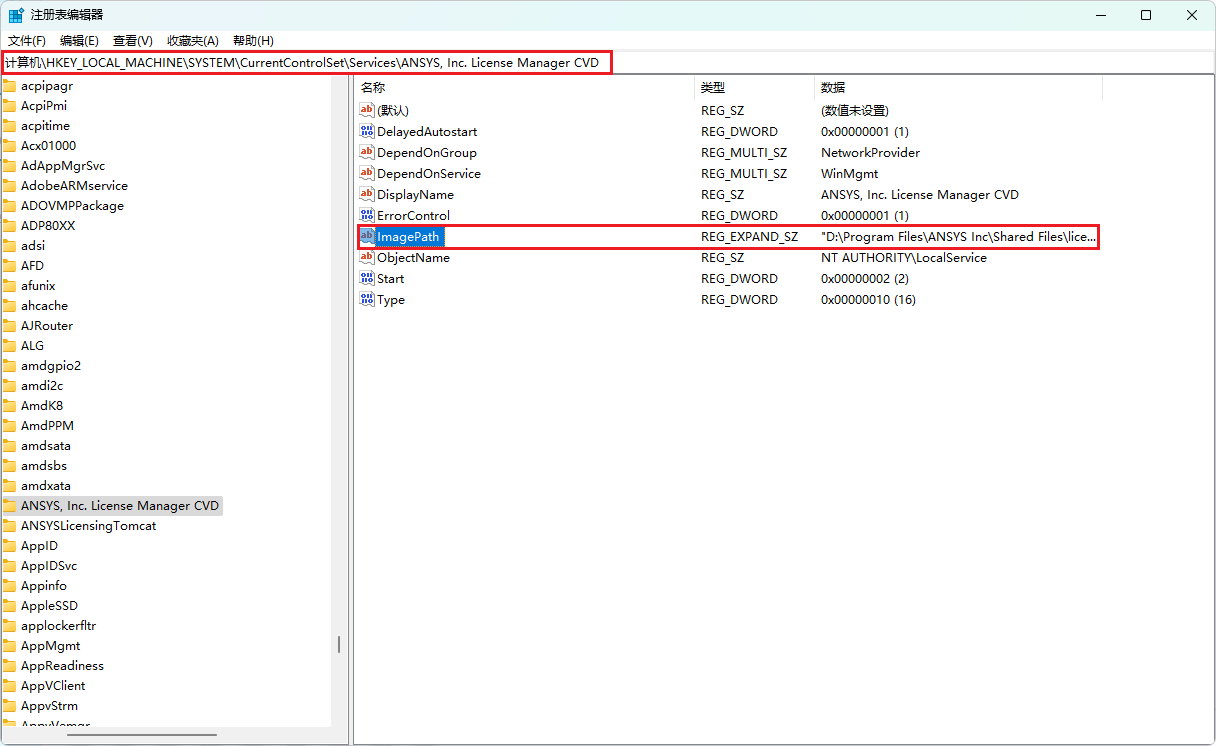Click the string icon of ImagePath

pos(367,236)
